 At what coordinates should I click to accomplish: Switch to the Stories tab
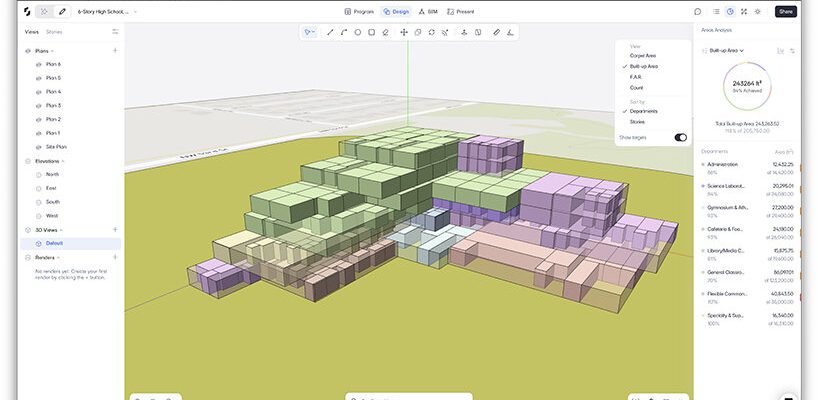(54, 32)
